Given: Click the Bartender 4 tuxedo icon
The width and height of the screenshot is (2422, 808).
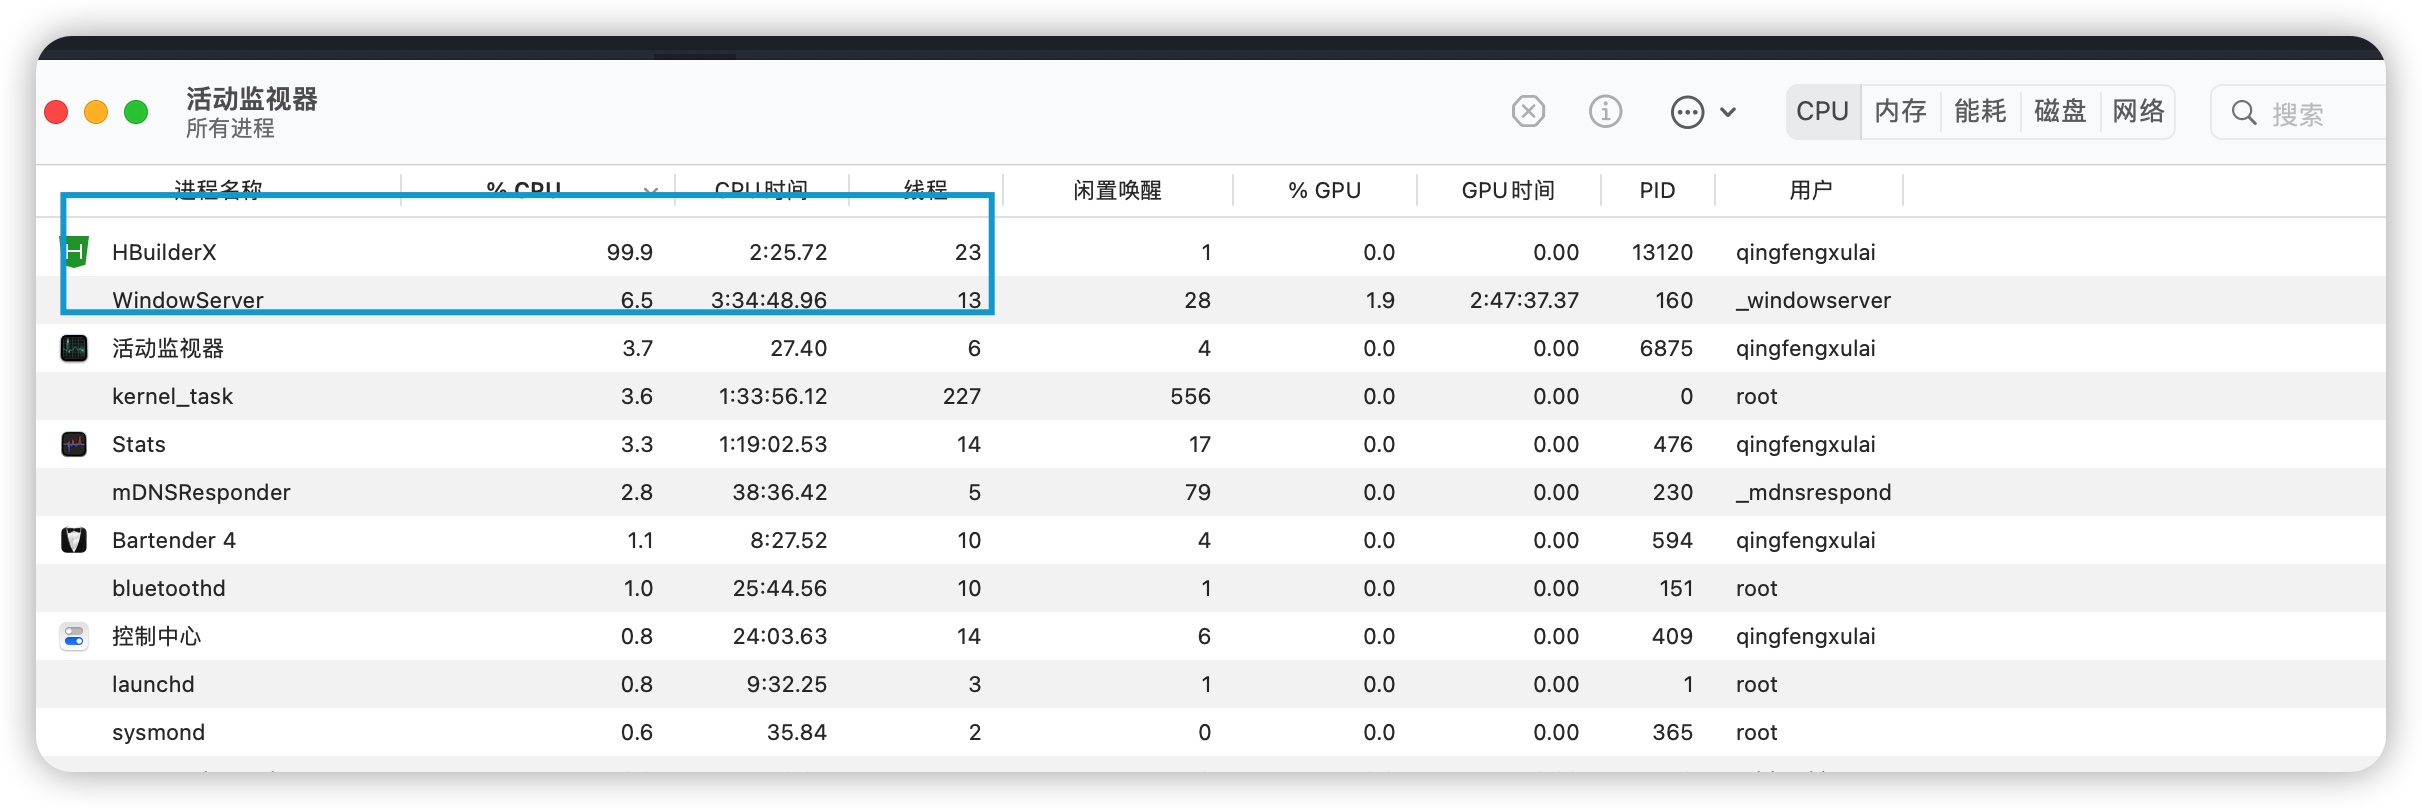Looking at the screenshot, I should click(74, 540).
